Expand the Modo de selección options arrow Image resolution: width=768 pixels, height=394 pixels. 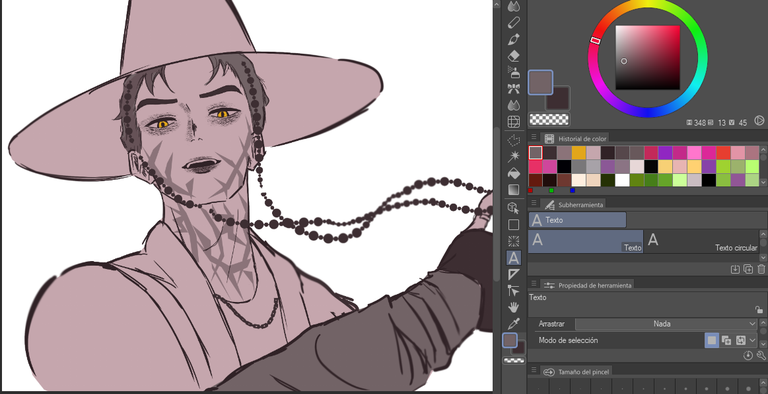click(x=752, y=340)
